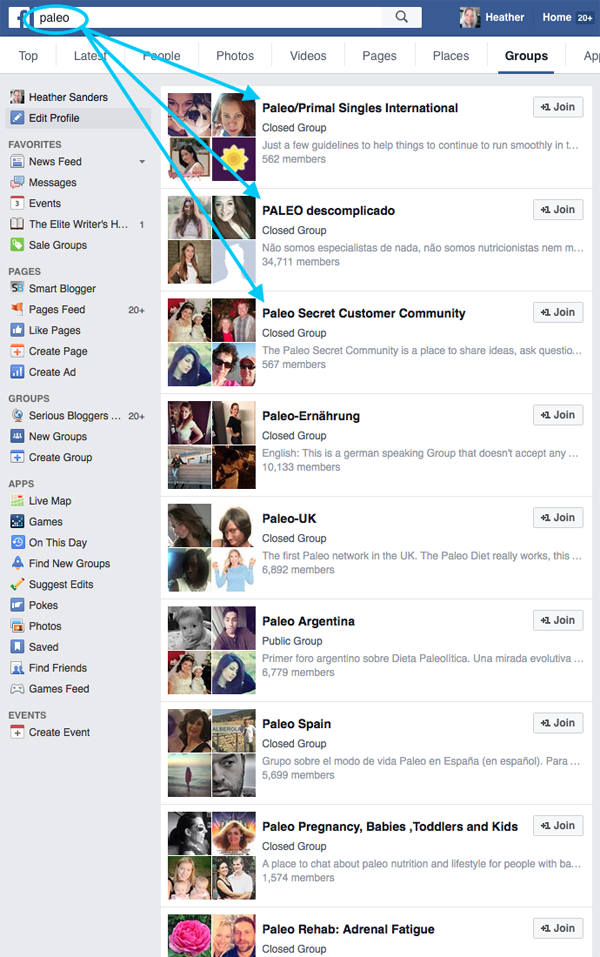Open the Home link in top bar

click(557, 17)
